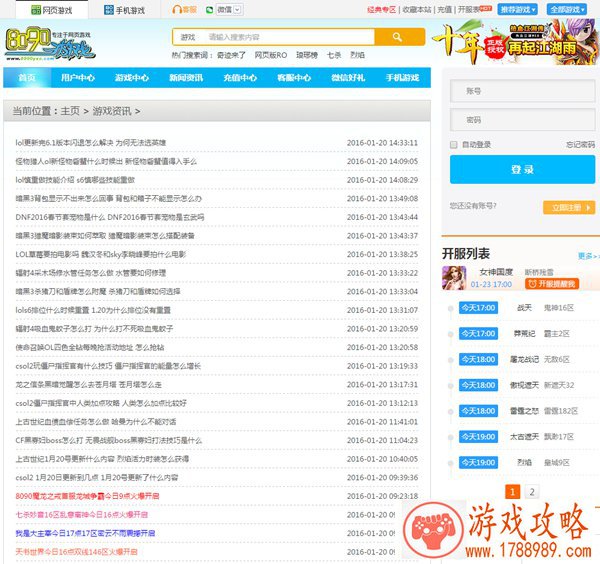Image resolution: width=600 pixels, height=564 pixels.
Task: Click the headset 客服 icon in top bar
Action: (177, 9)
